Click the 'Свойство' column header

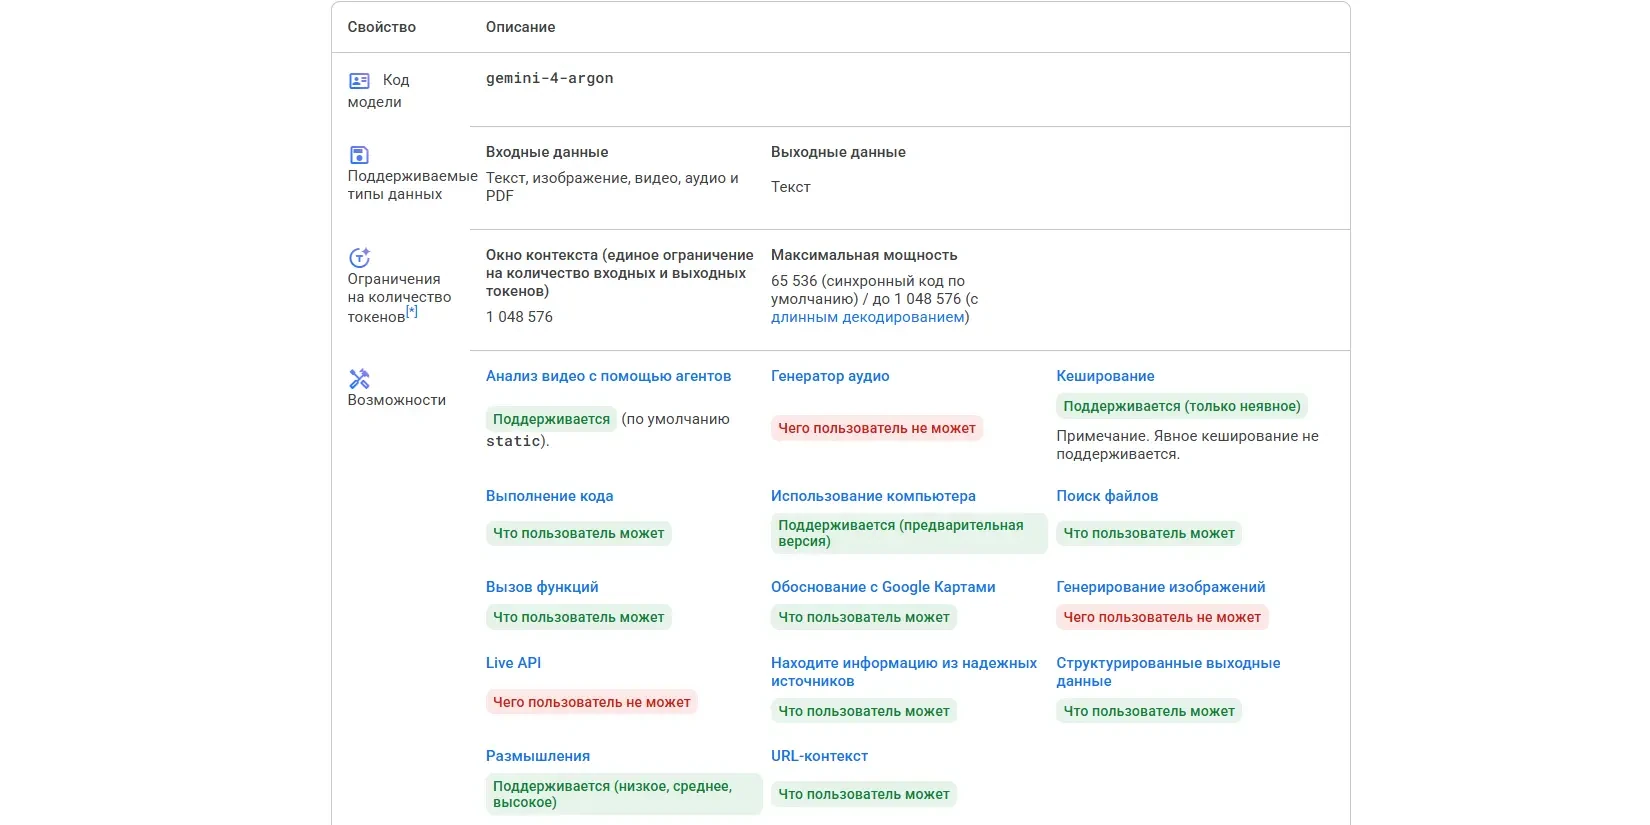click(382, 27)
